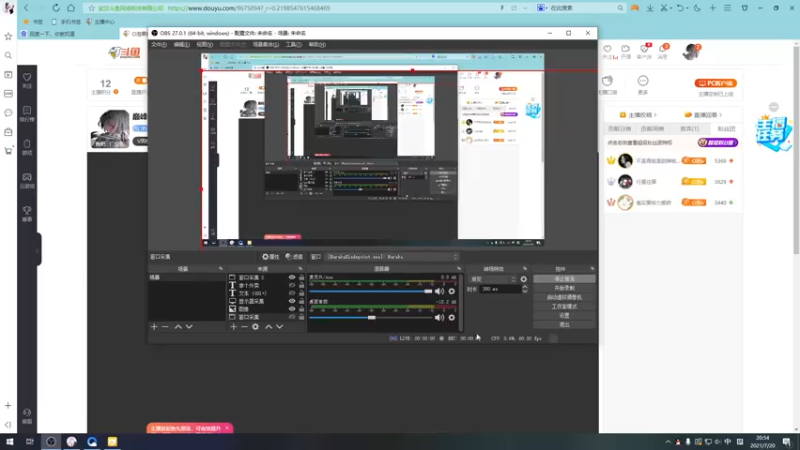
Task: Pop out the controls dock panel
Action: [592, 268]
